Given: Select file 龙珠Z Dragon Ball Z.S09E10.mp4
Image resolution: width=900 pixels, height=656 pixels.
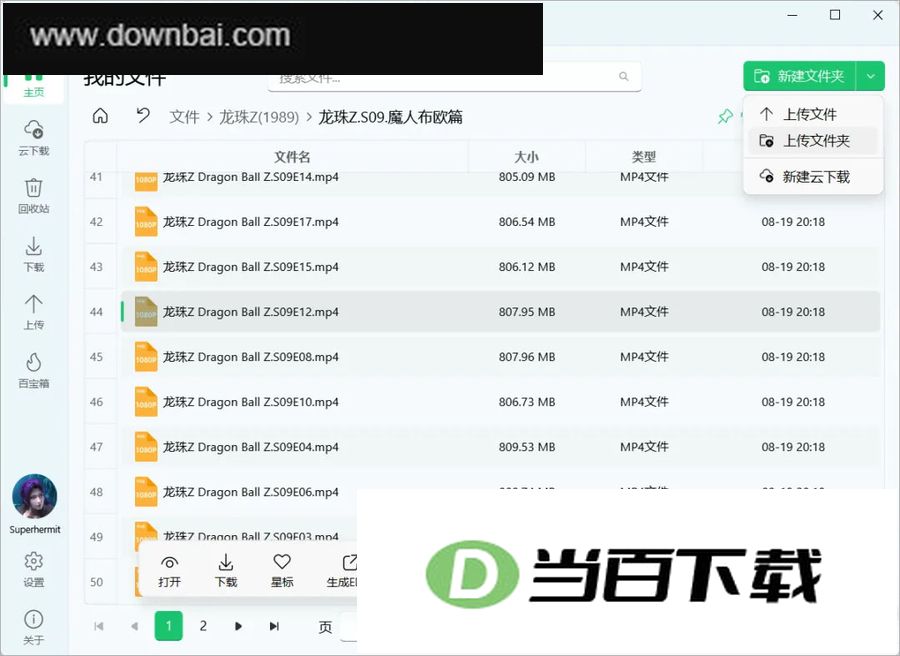Looking at the screenshot, I should (x=500, y=402).
